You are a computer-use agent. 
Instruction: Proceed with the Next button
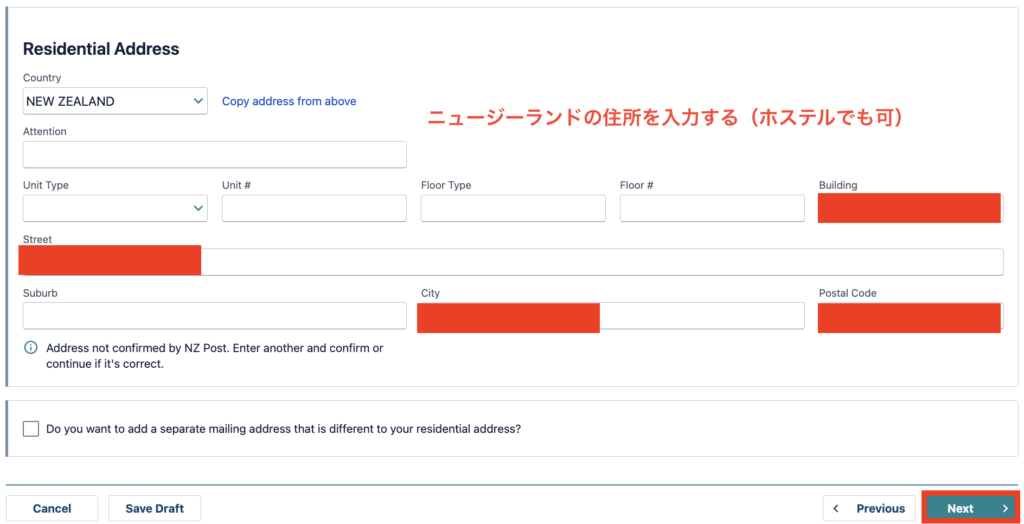click(x=970, y=508)
